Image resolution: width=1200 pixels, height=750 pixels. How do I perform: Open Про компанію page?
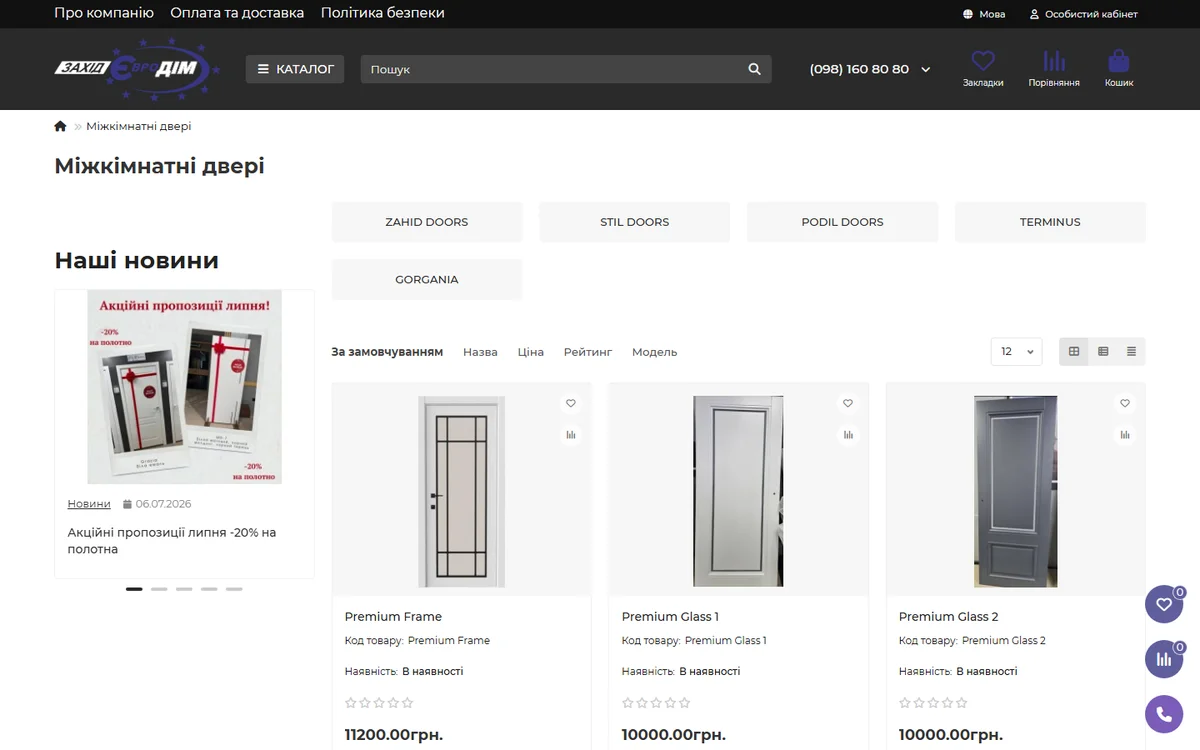(104, 13)
